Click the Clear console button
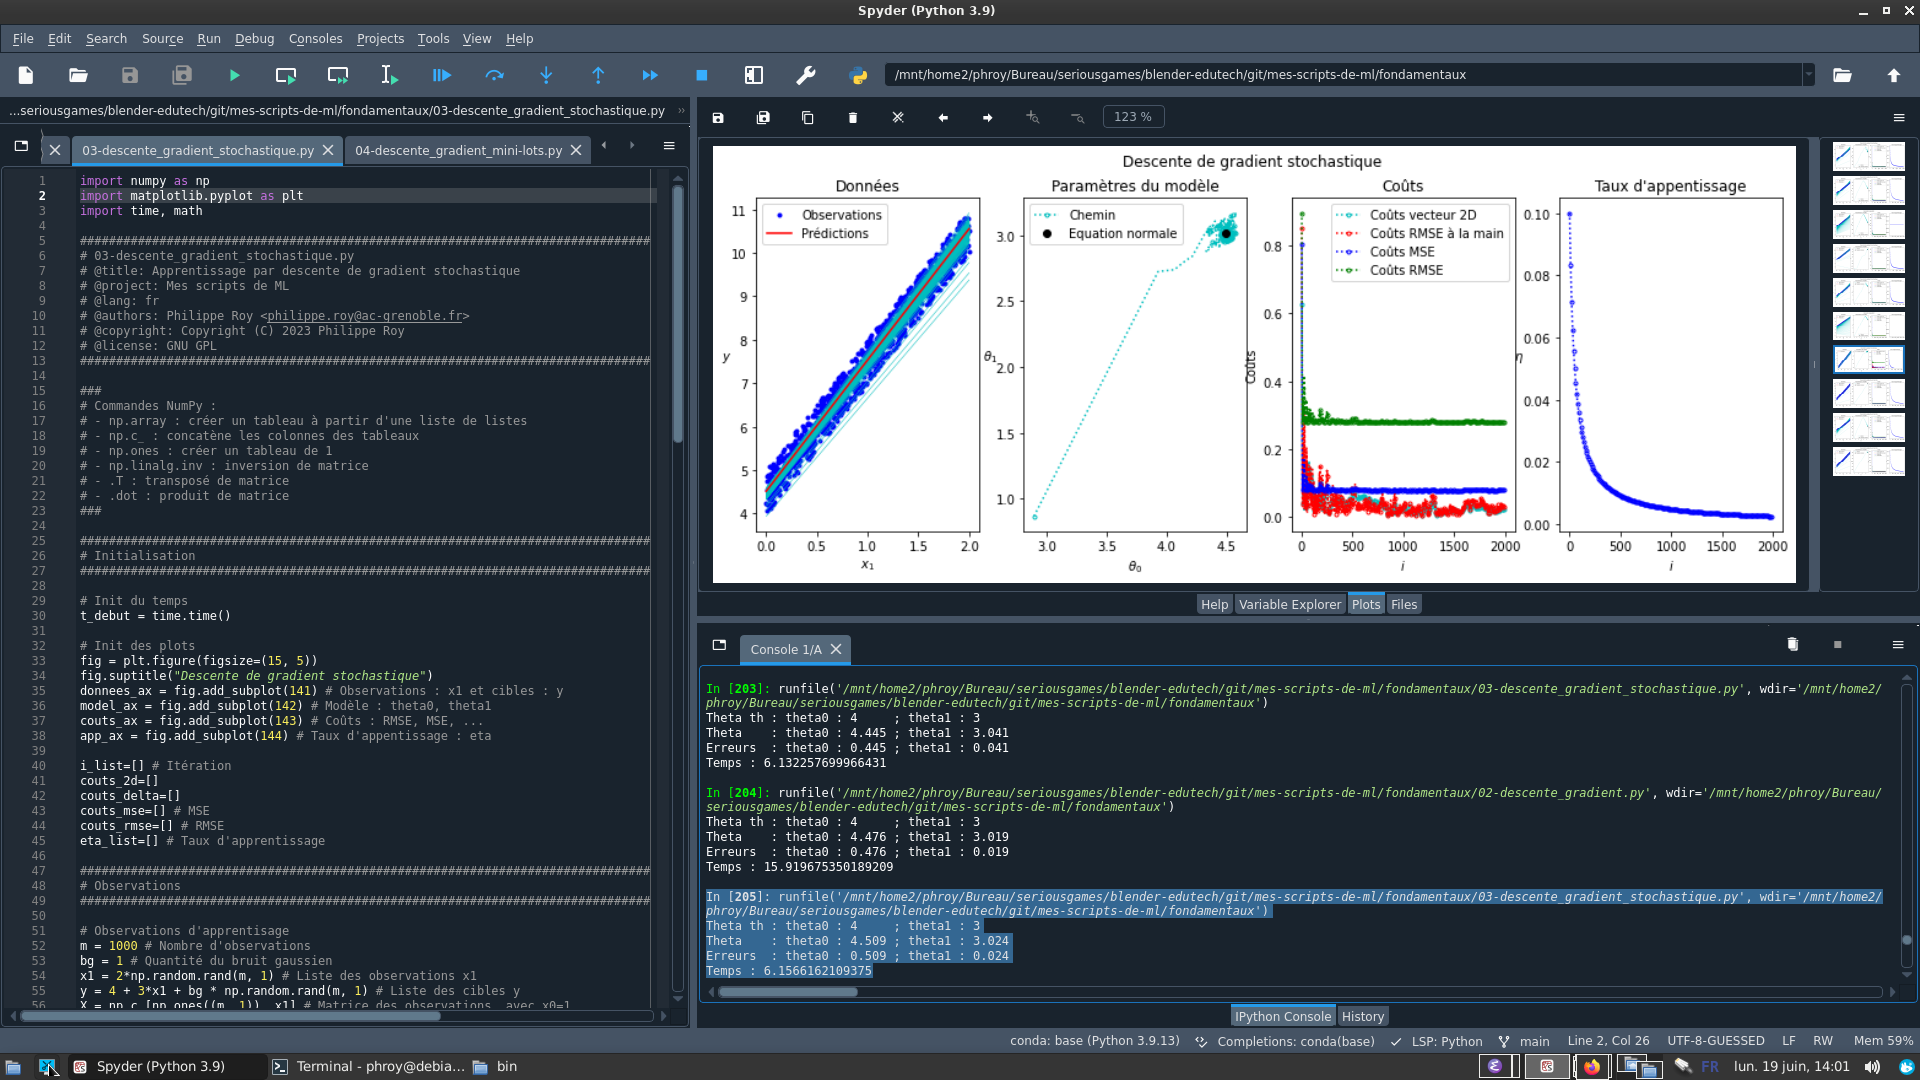Viewport: 1920px width, 1080px height. click(x=1792, y=644)
